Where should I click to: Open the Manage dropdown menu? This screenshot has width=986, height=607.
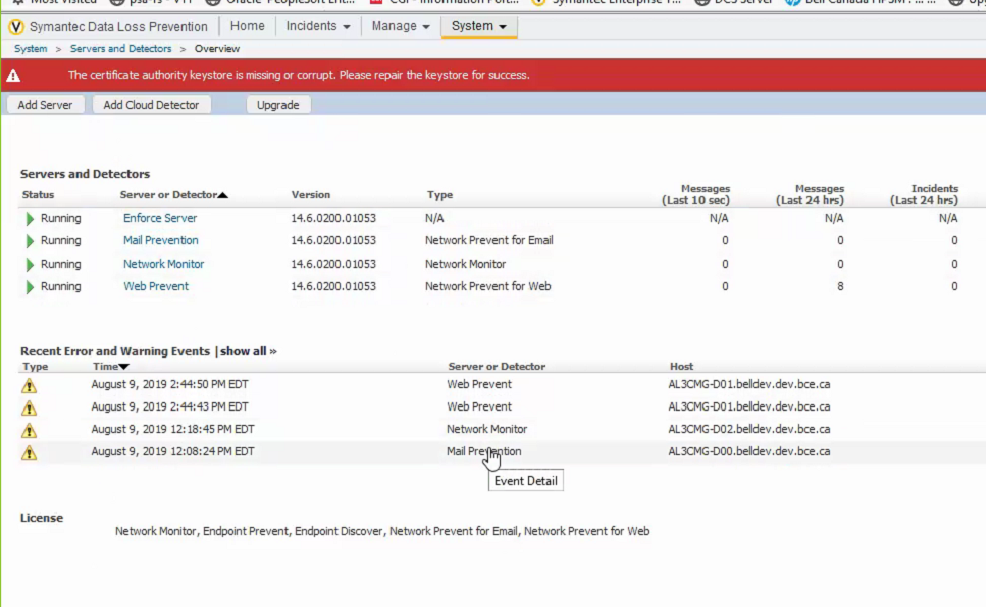point(400,26)
